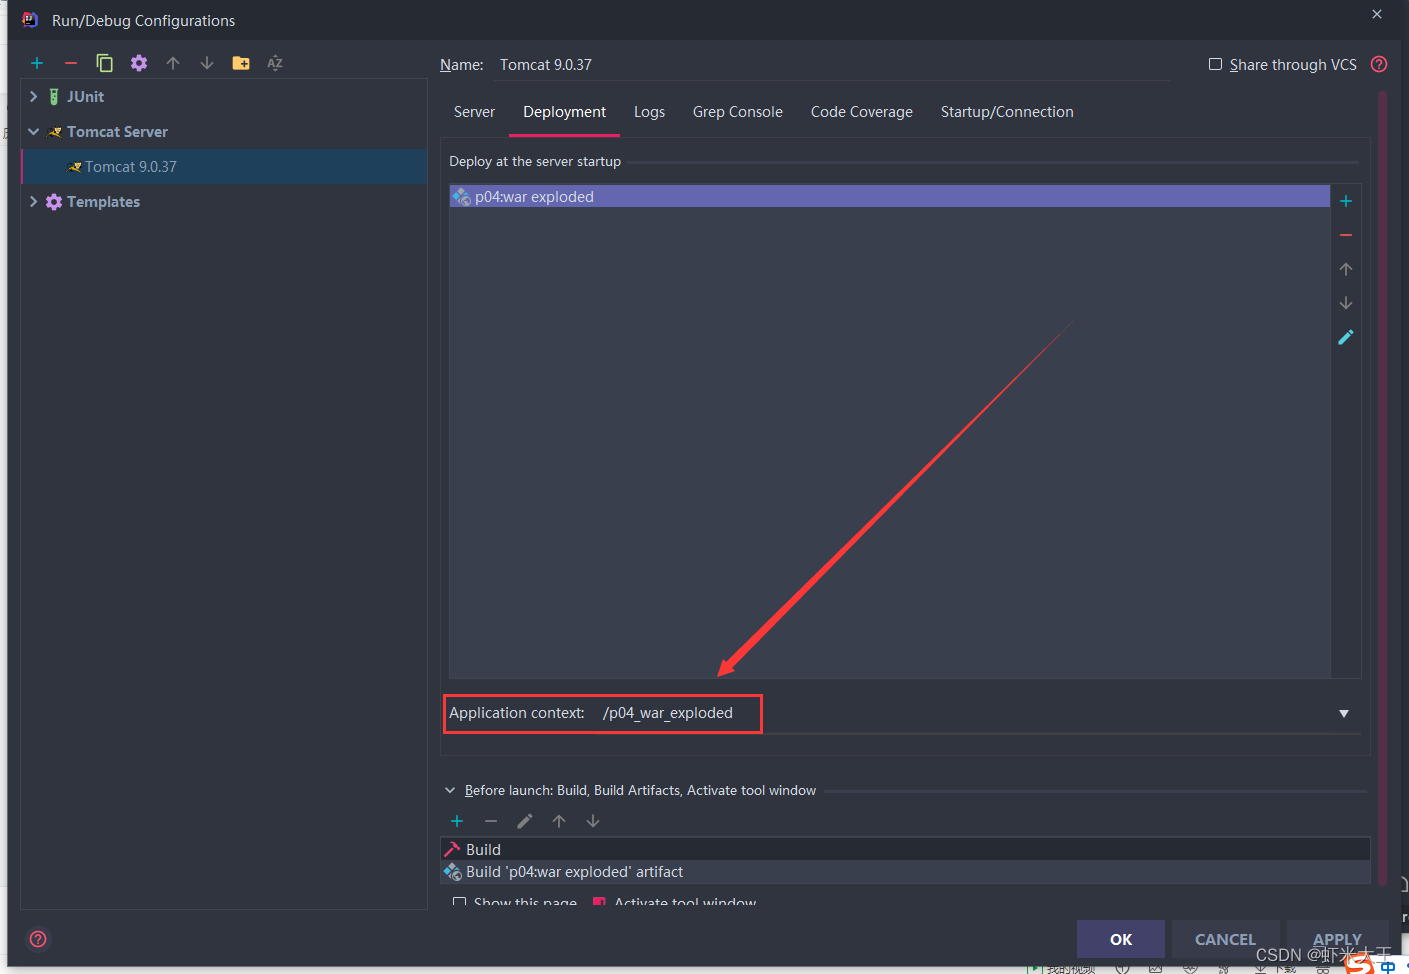Viewport: 1409px width, 974px height.
Task: Click the Name field Tomcat 9.0.37
Action: (x=833, y=64)
